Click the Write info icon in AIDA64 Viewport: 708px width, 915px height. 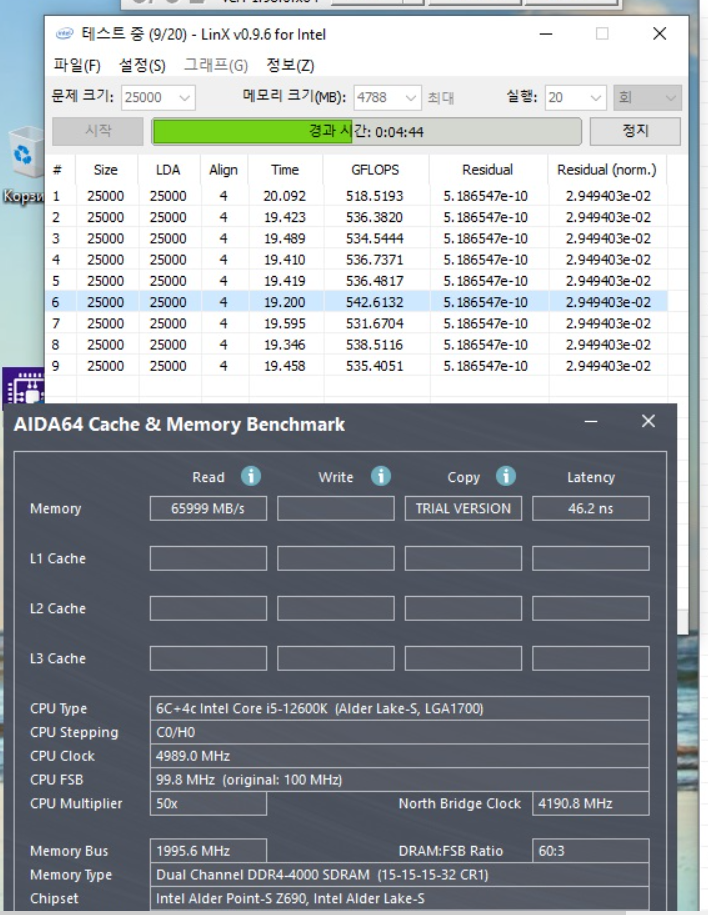click(x=381, y=476)
